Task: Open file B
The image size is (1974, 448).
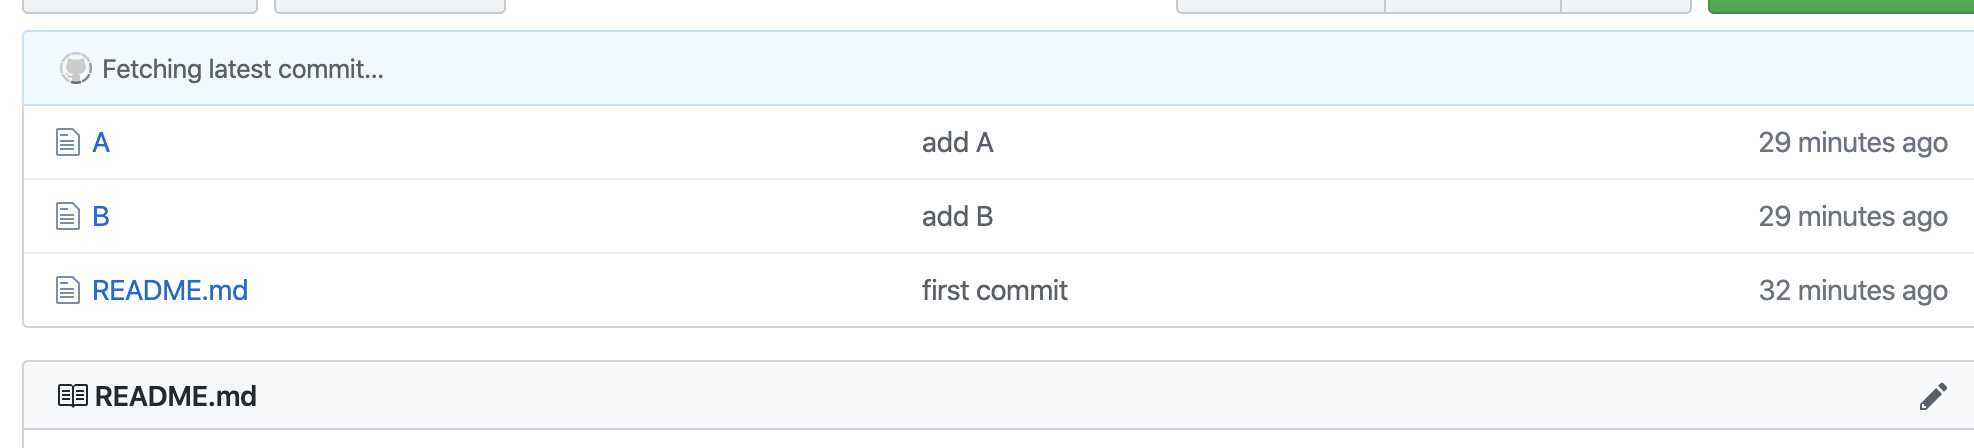Action: 101,217
